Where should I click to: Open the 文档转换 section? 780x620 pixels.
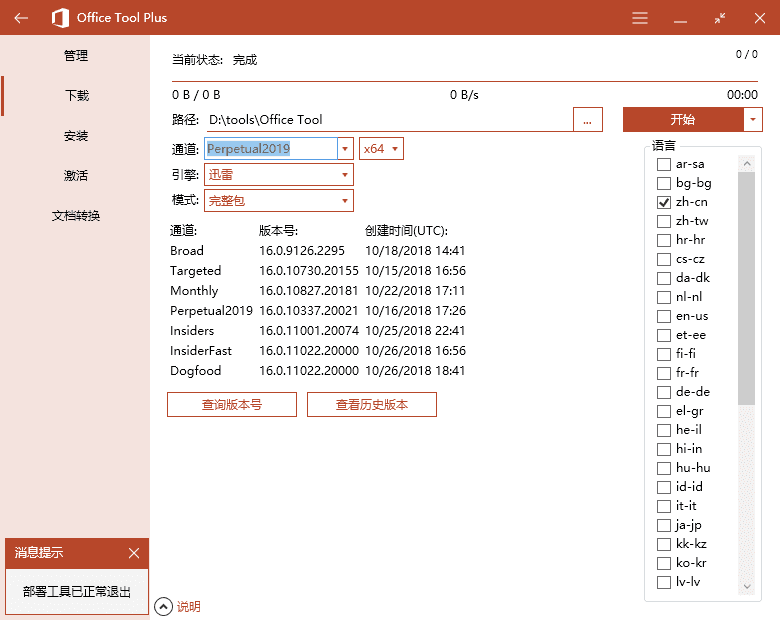(76, 215)
